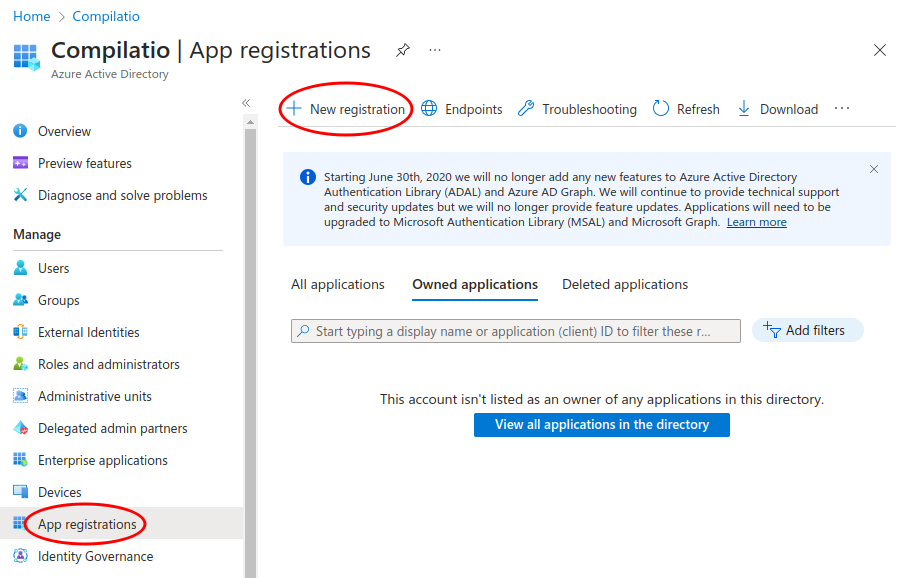This screenshot has height=578, width=911.
Task: Open Identity Governance
Action: (x=90, y=555)
